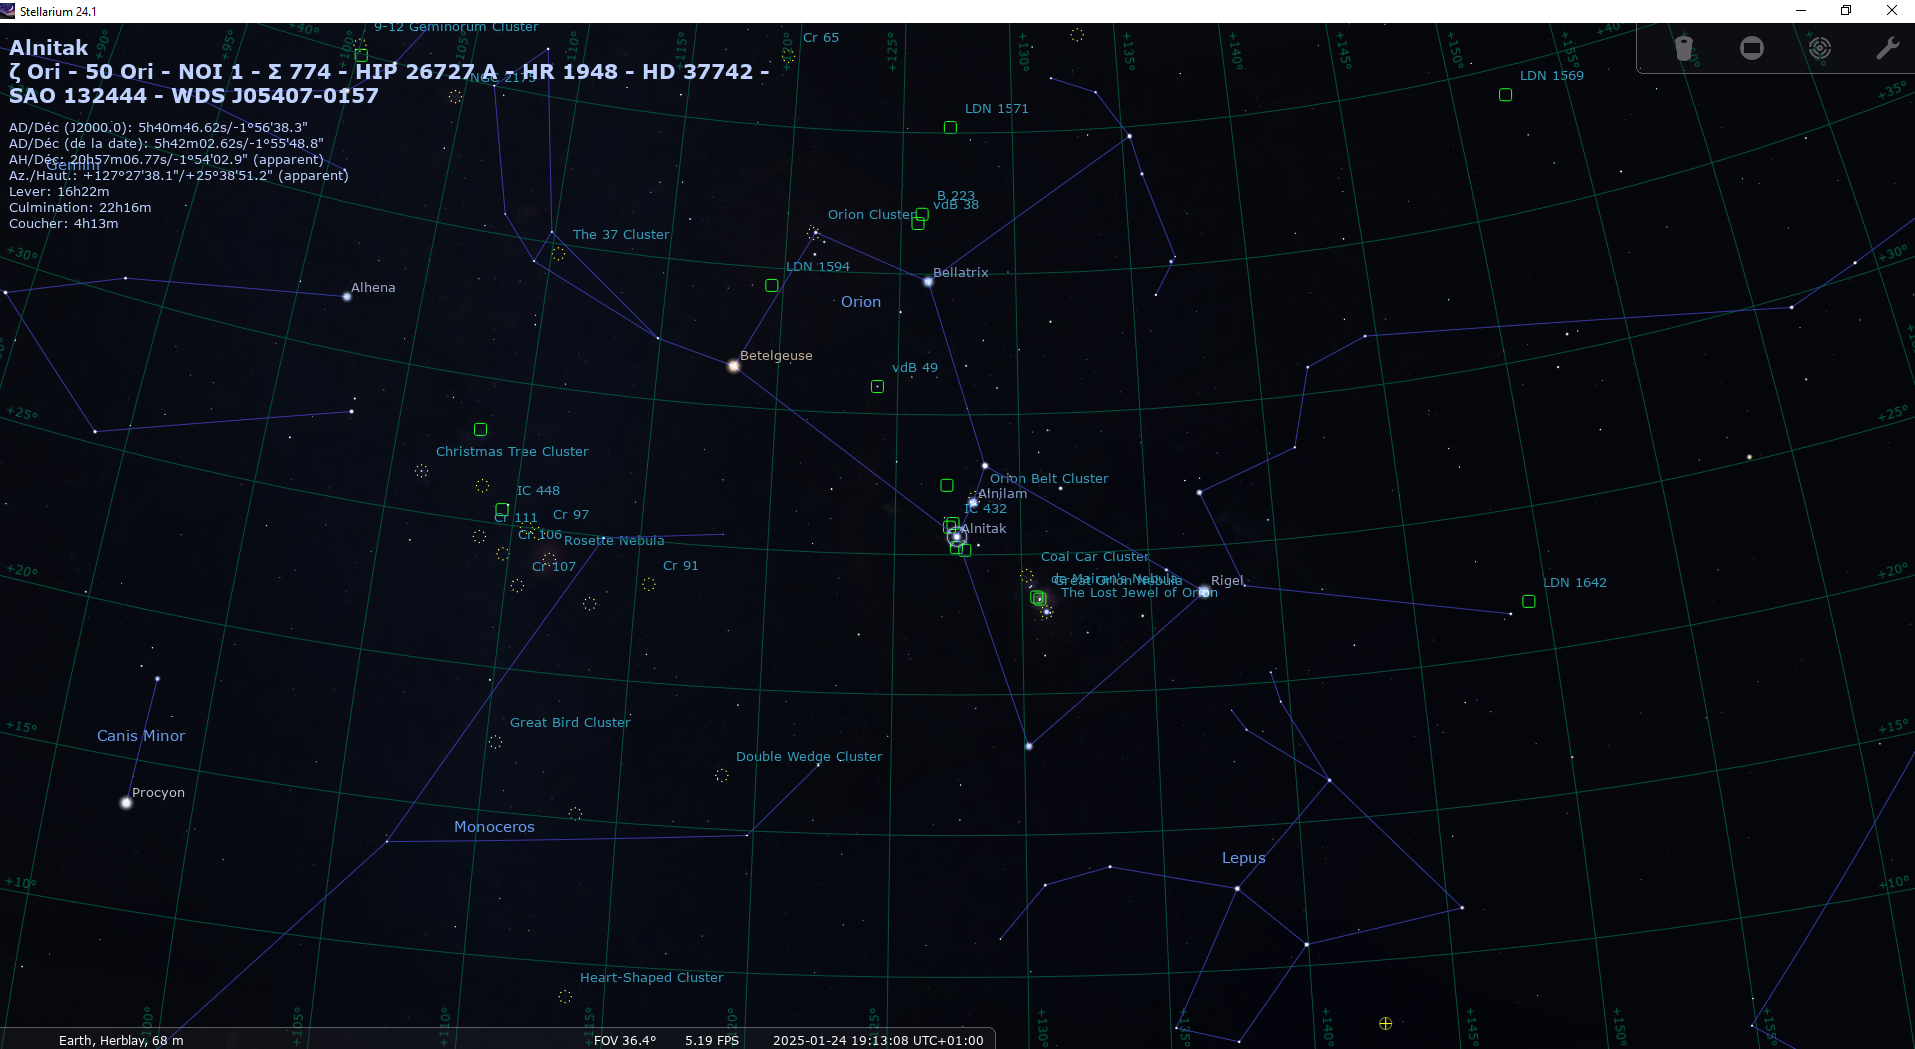The width and height of the screenshot is (1915, 1049).
Task: Click the Rosette Nebula label
Action: (x=614, y=541)
